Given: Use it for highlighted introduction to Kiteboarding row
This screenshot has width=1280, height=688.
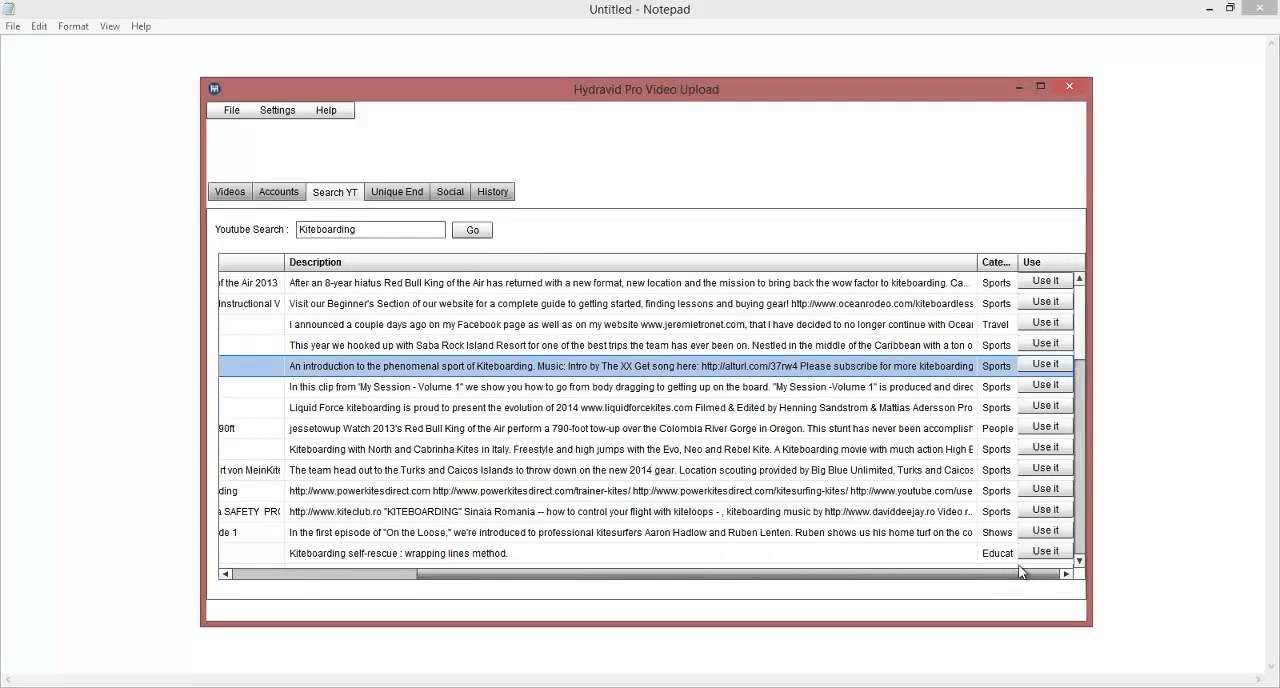Looking at the screenshot, I should coord(1045,364).
